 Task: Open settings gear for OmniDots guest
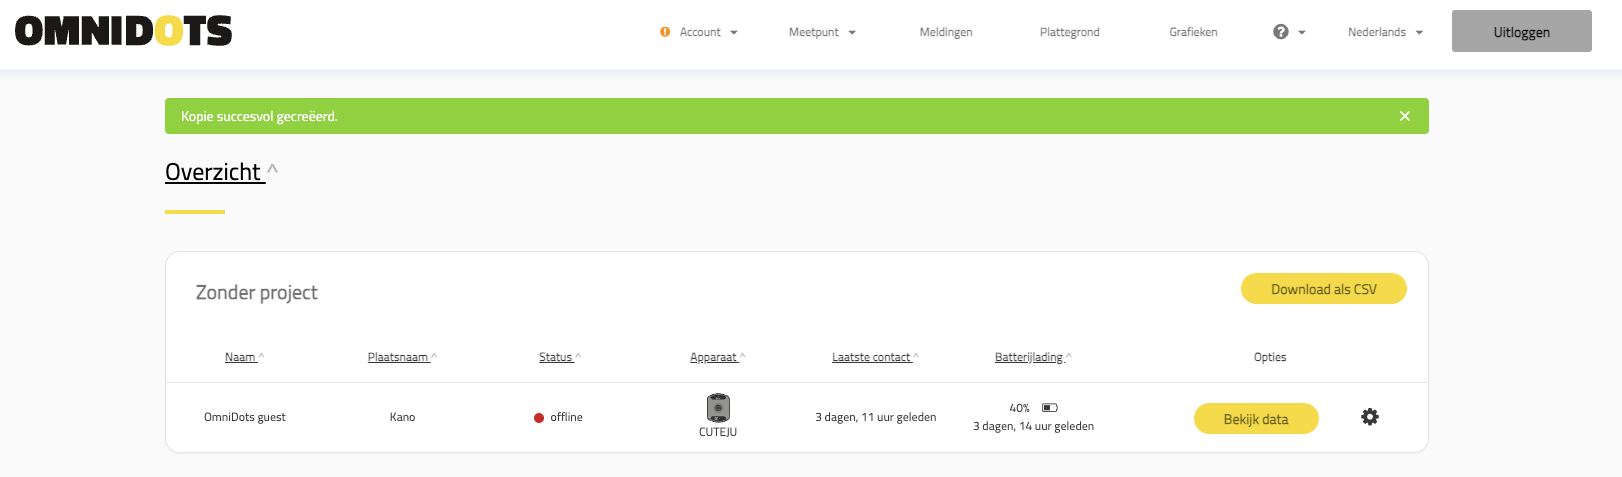pyautogui.click(x=1370, y=417)
